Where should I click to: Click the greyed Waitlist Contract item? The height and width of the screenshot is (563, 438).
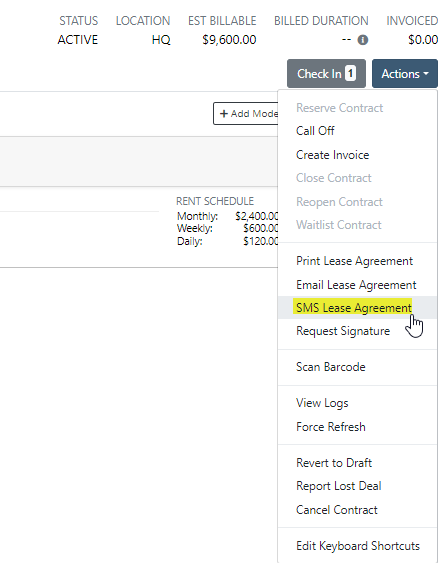(357, 225)
